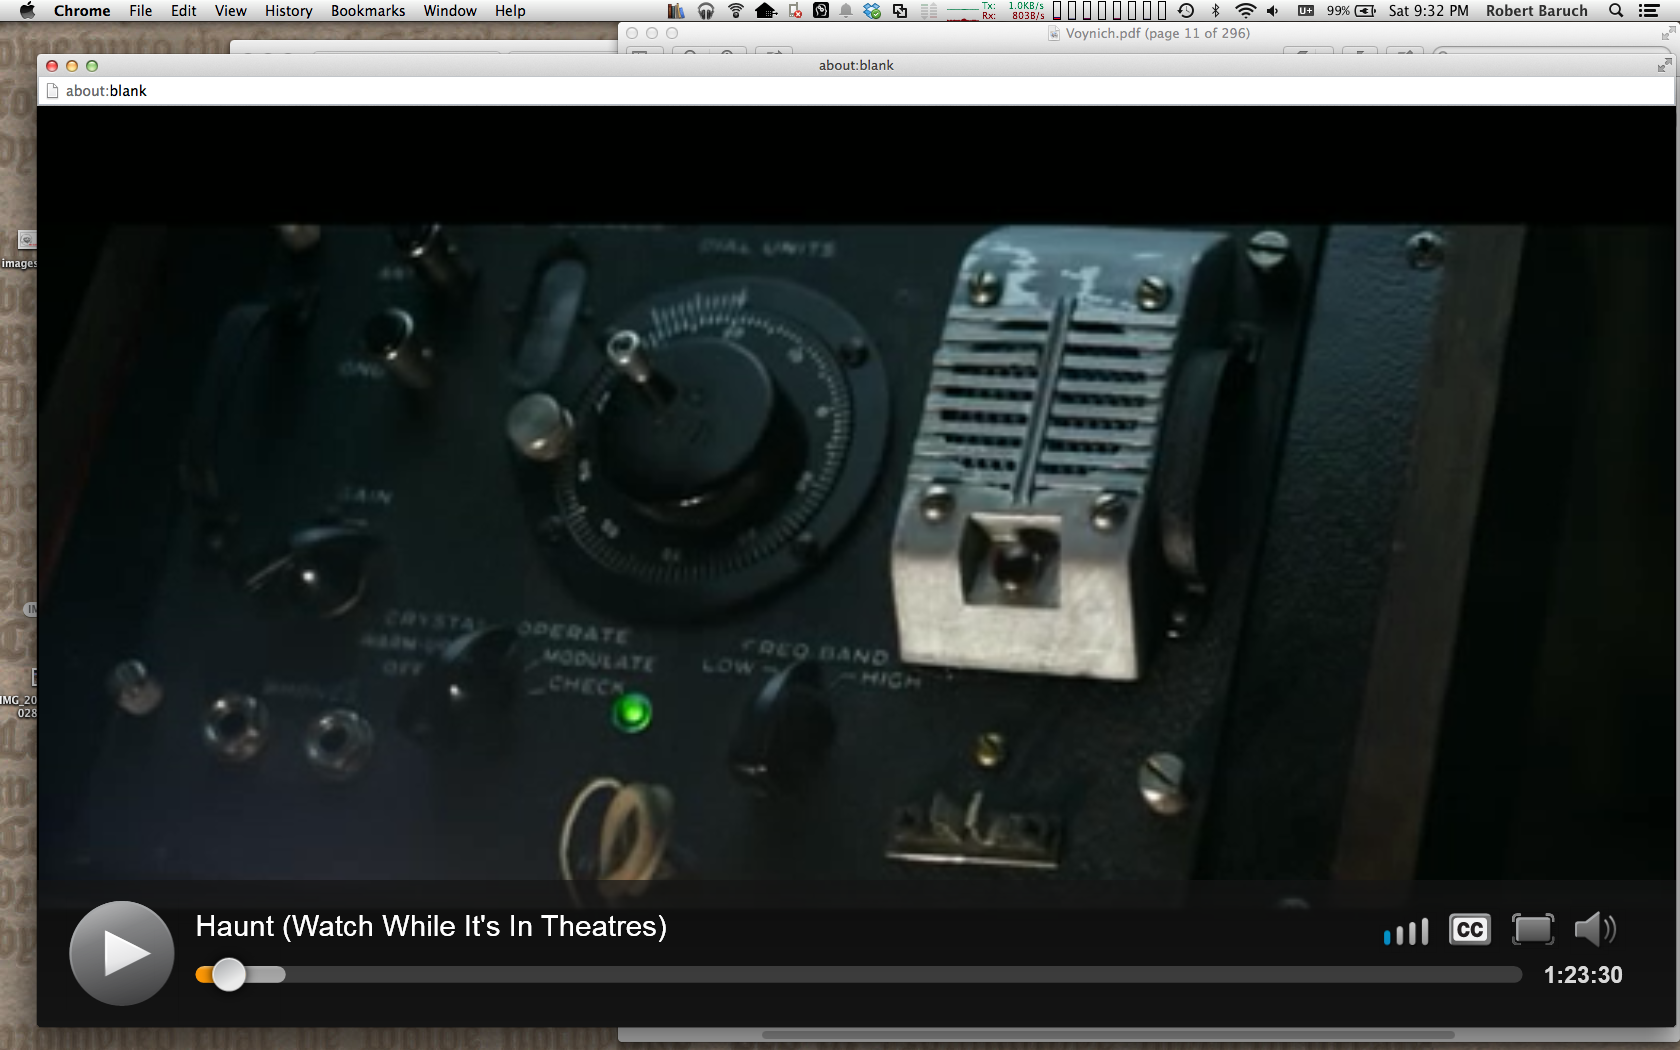The height and width of the screenshot is (1050, 1680).
Task: Click the Sat 9:32 PM clock
Action: (1428, 11)
